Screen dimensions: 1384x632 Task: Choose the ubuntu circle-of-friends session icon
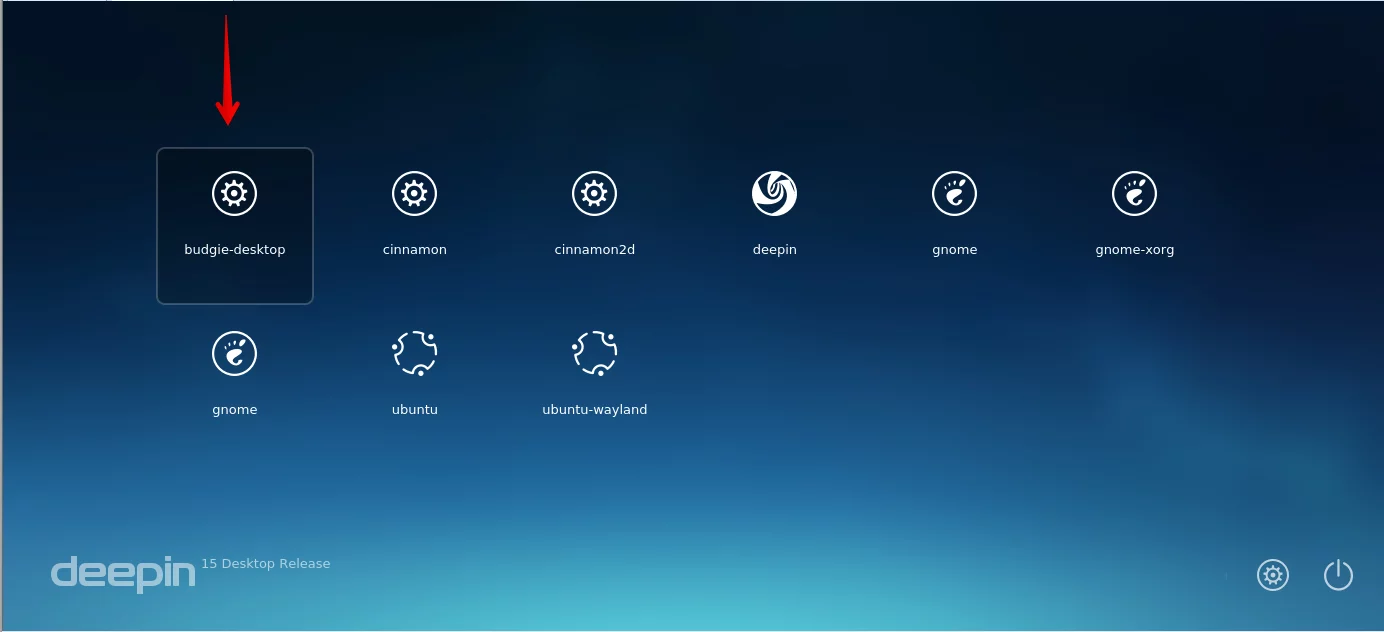coord(415,353)
